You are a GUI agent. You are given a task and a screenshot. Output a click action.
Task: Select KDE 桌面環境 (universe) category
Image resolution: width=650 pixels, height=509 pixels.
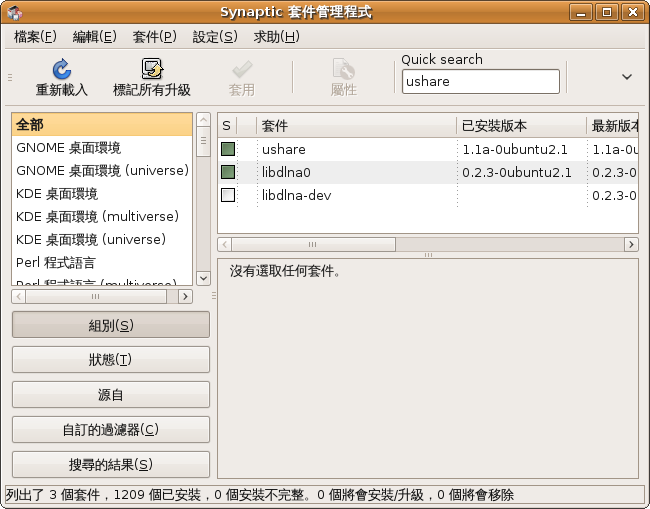102,240
